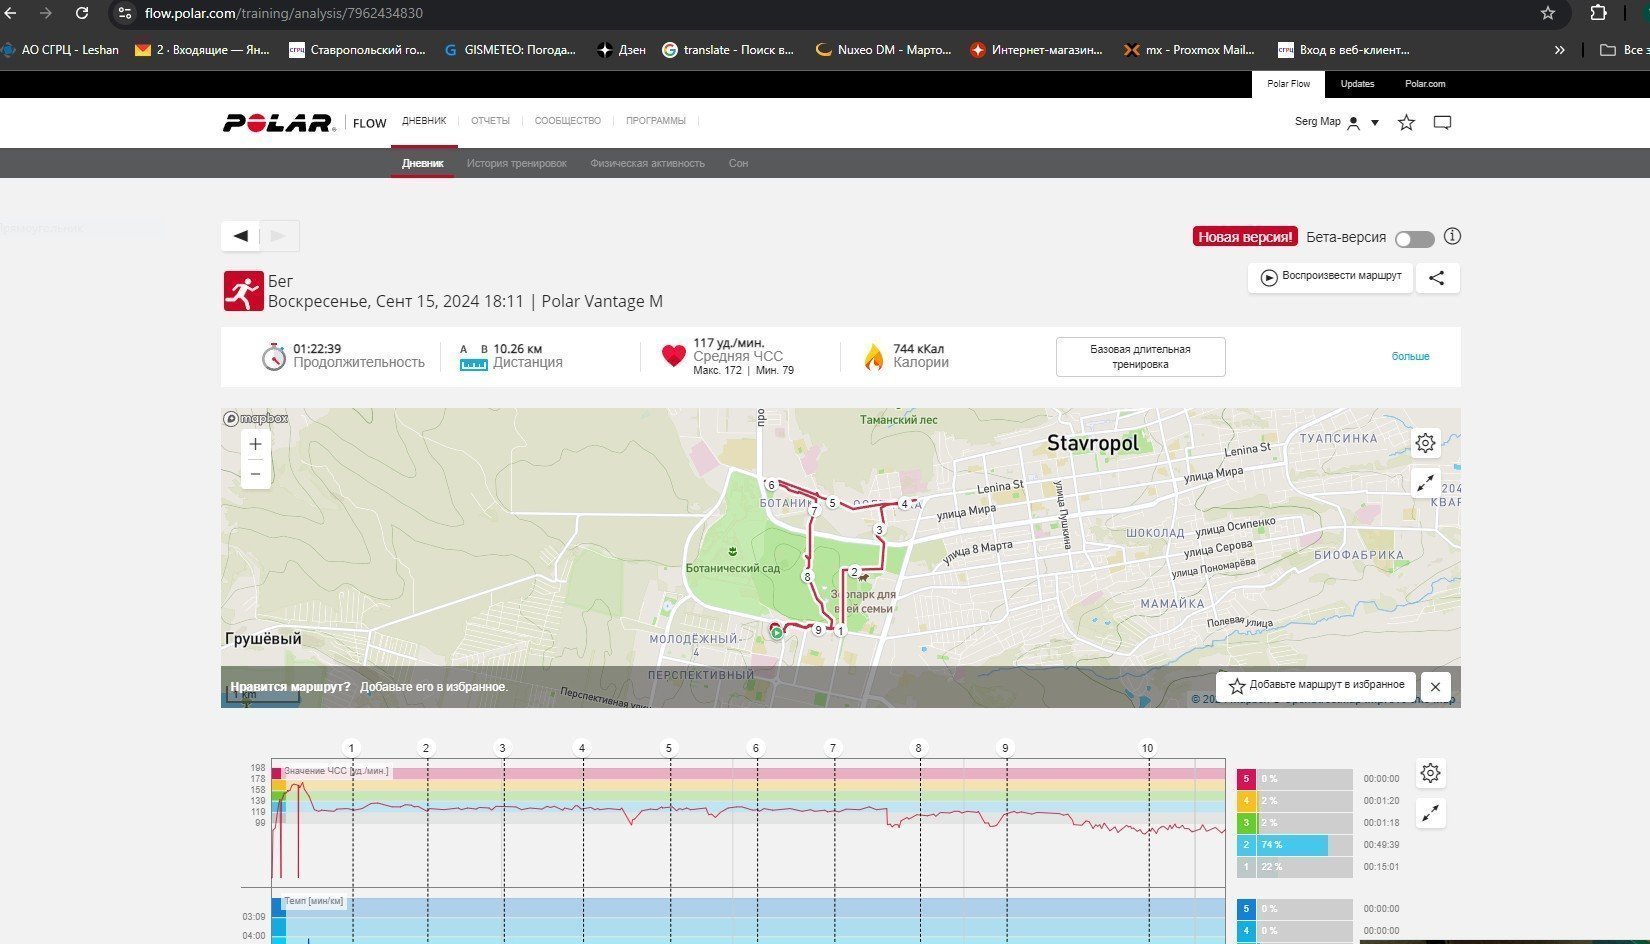1650x944 pixels.
Task: Click the Новая версия! badge
Action: click(1245, 237)
